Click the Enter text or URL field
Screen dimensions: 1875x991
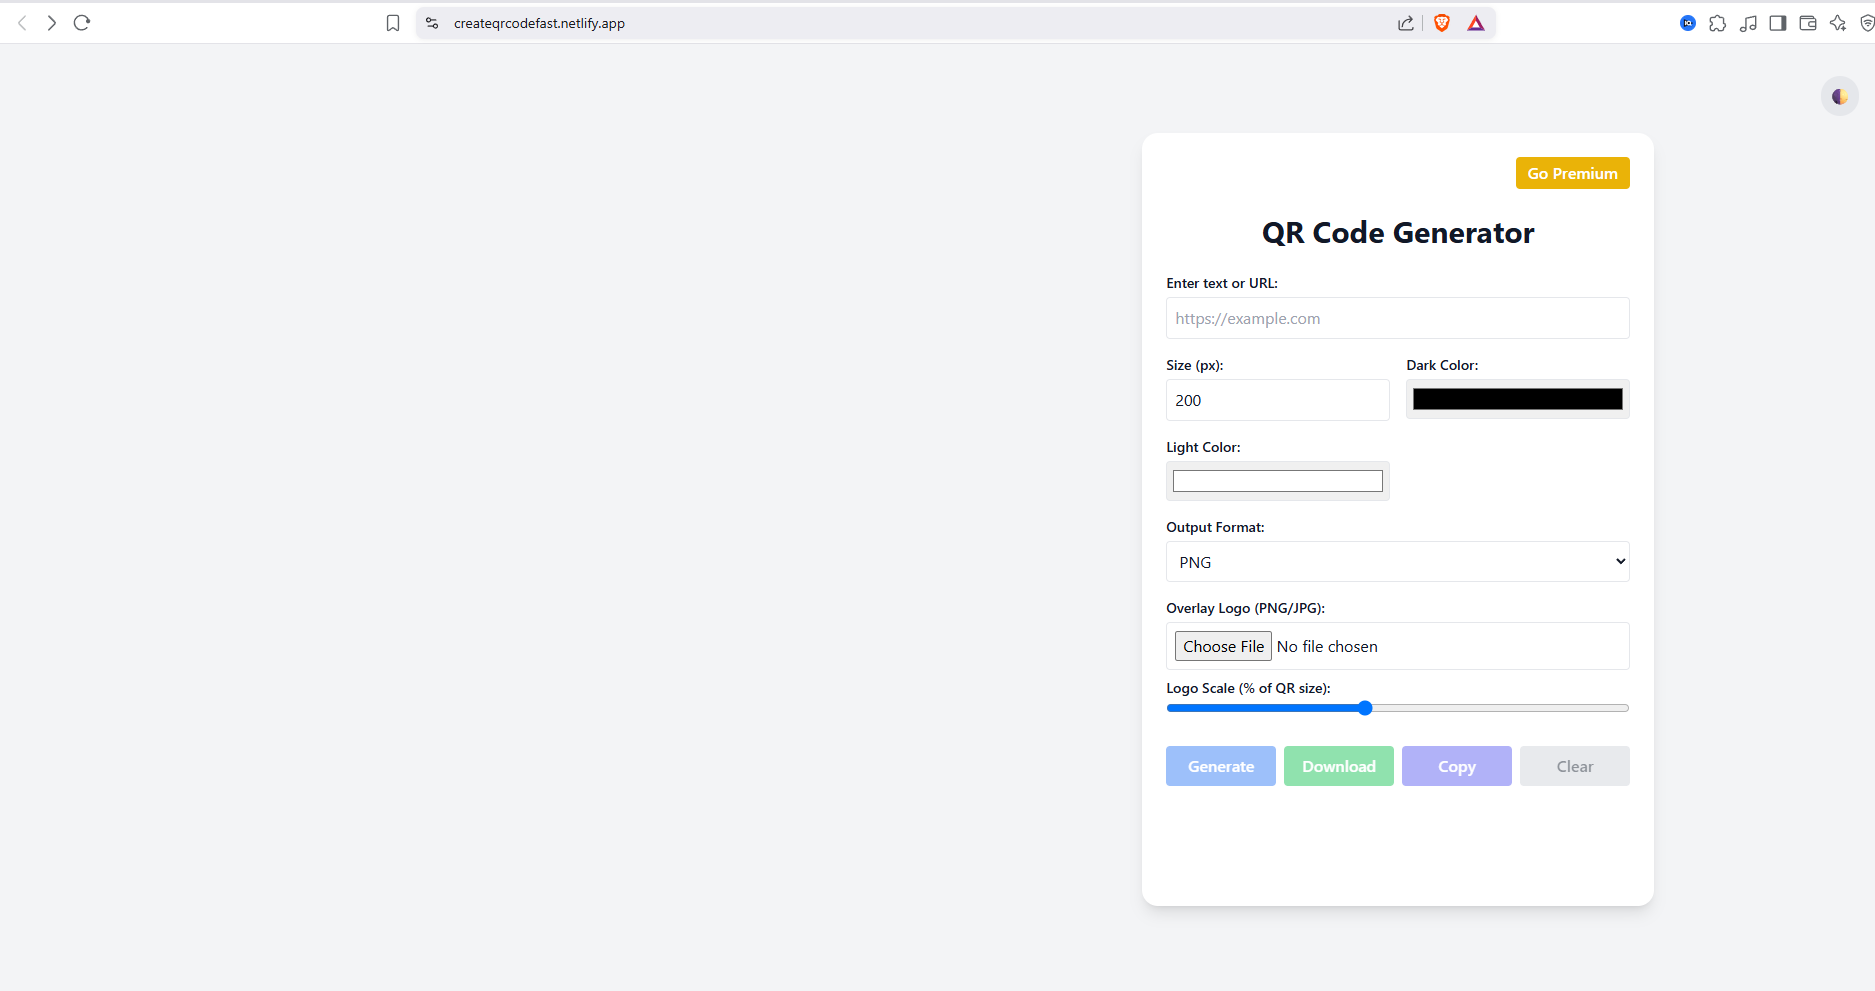click(1397, 318)
